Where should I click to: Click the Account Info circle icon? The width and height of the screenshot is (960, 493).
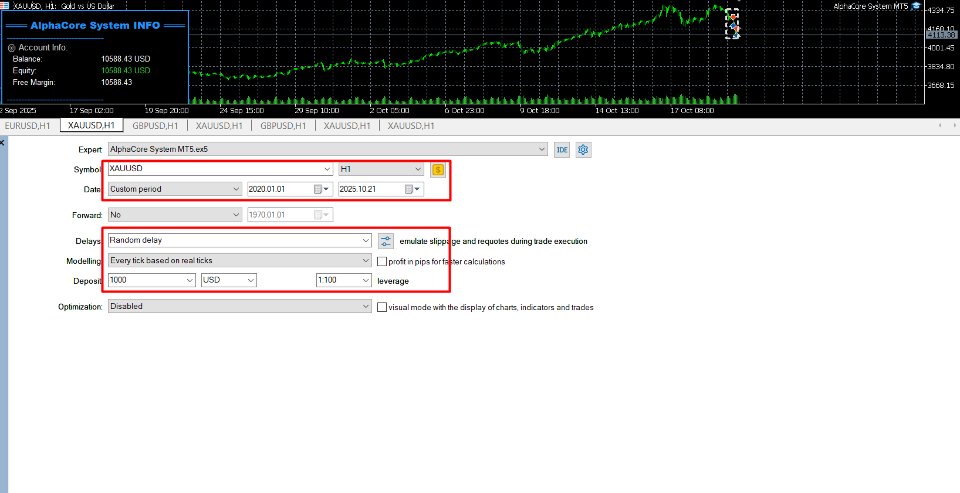[x=11, y=48]
